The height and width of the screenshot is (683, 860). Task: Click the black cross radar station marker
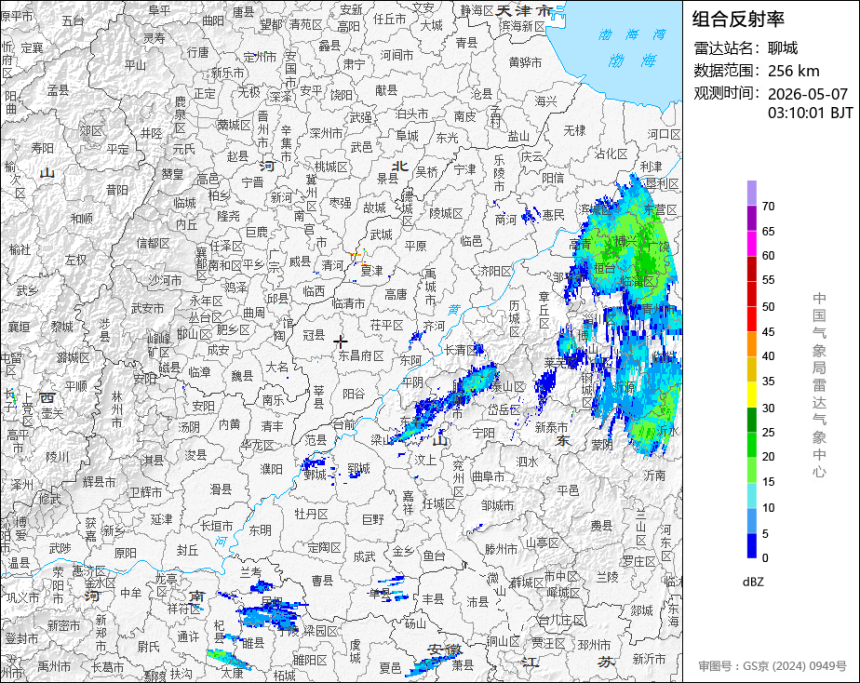(340, 342)
